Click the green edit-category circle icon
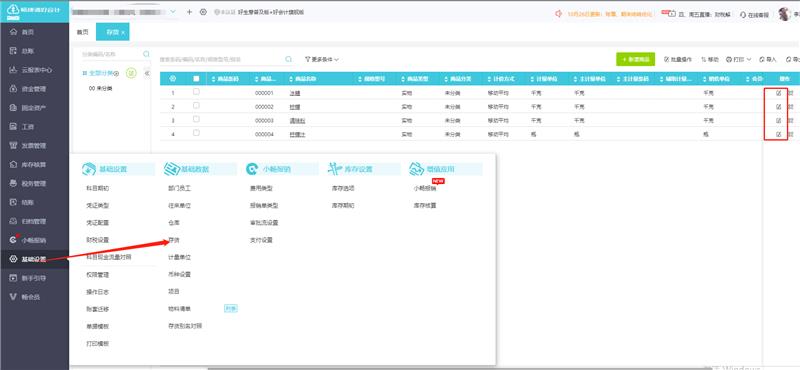 tap(131, 73)
